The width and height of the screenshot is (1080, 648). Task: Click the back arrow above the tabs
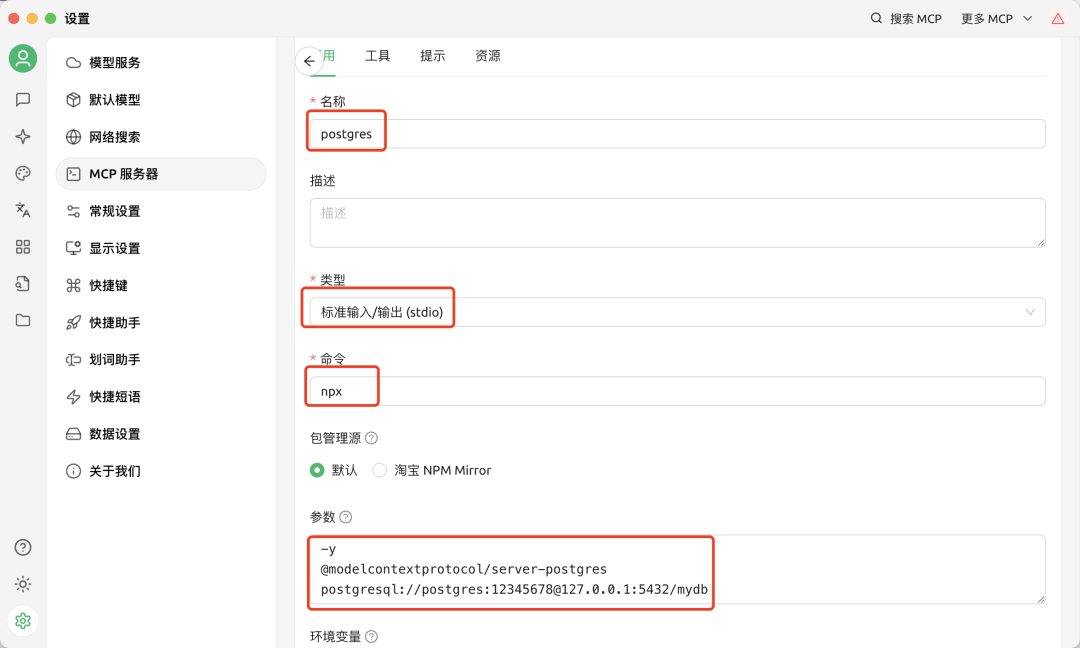309,61
